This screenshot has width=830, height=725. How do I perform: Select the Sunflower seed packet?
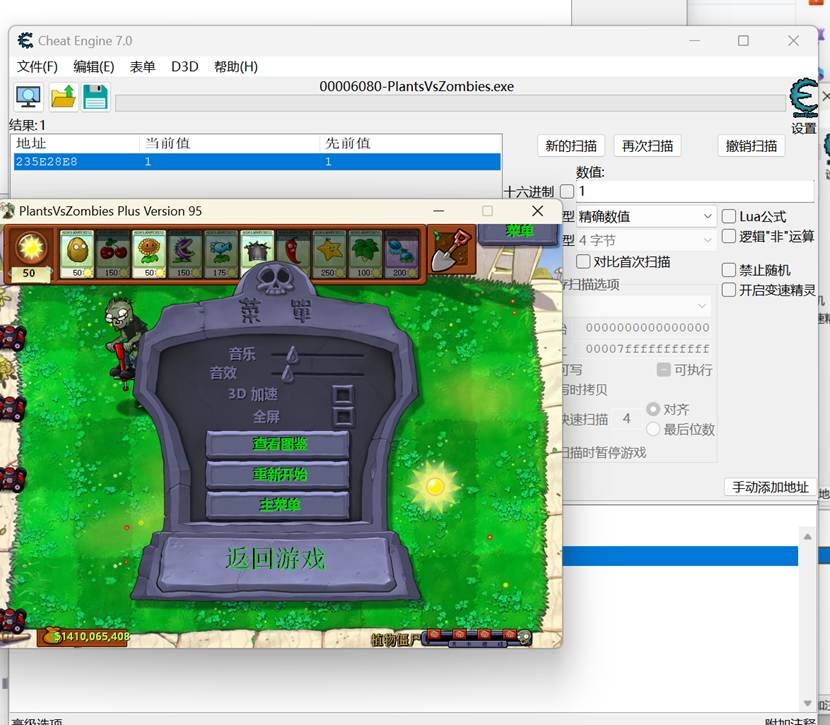tap(149, 254)
